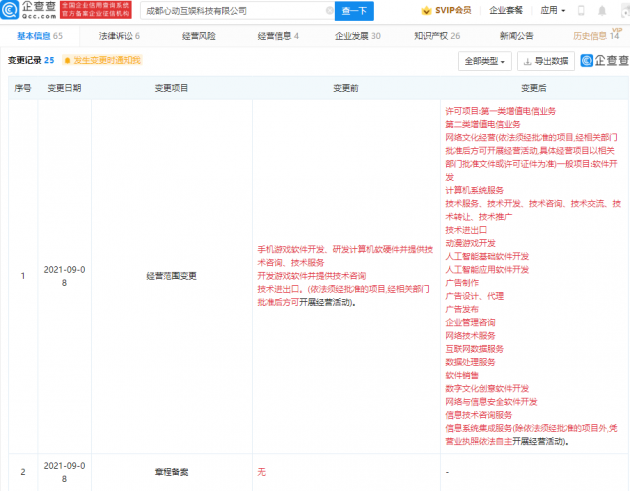Click the 开发游戏软件并提供技术咨询 line
The image size is (630, 491).
(312, 276)
